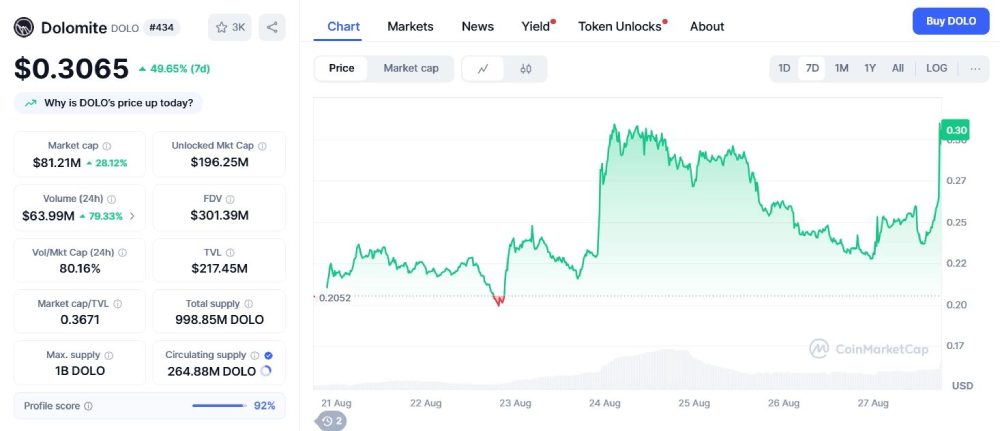
Task: Enable LOG scale on chart
Action: click(x=936, y=68)
